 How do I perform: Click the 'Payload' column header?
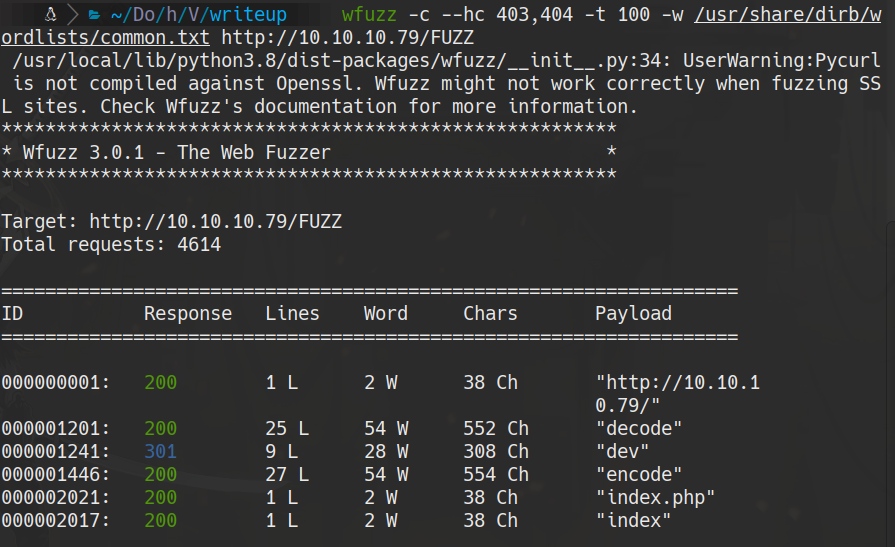[633, 313]
